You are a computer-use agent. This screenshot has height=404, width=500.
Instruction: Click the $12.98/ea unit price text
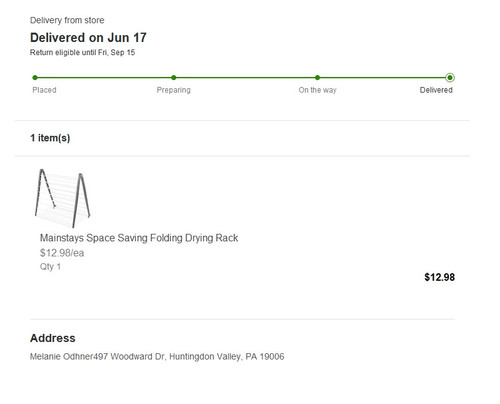[62, 253]
